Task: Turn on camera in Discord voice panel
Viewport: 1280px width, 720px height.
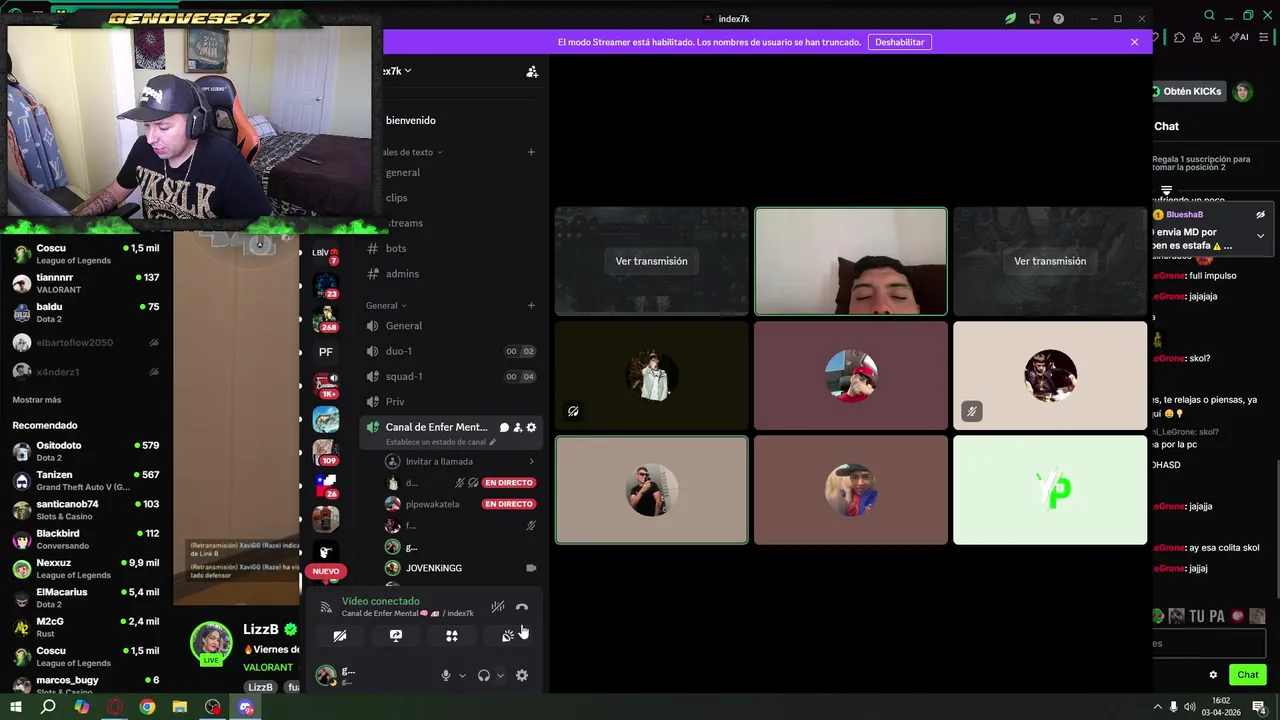Action: [340, 635]
